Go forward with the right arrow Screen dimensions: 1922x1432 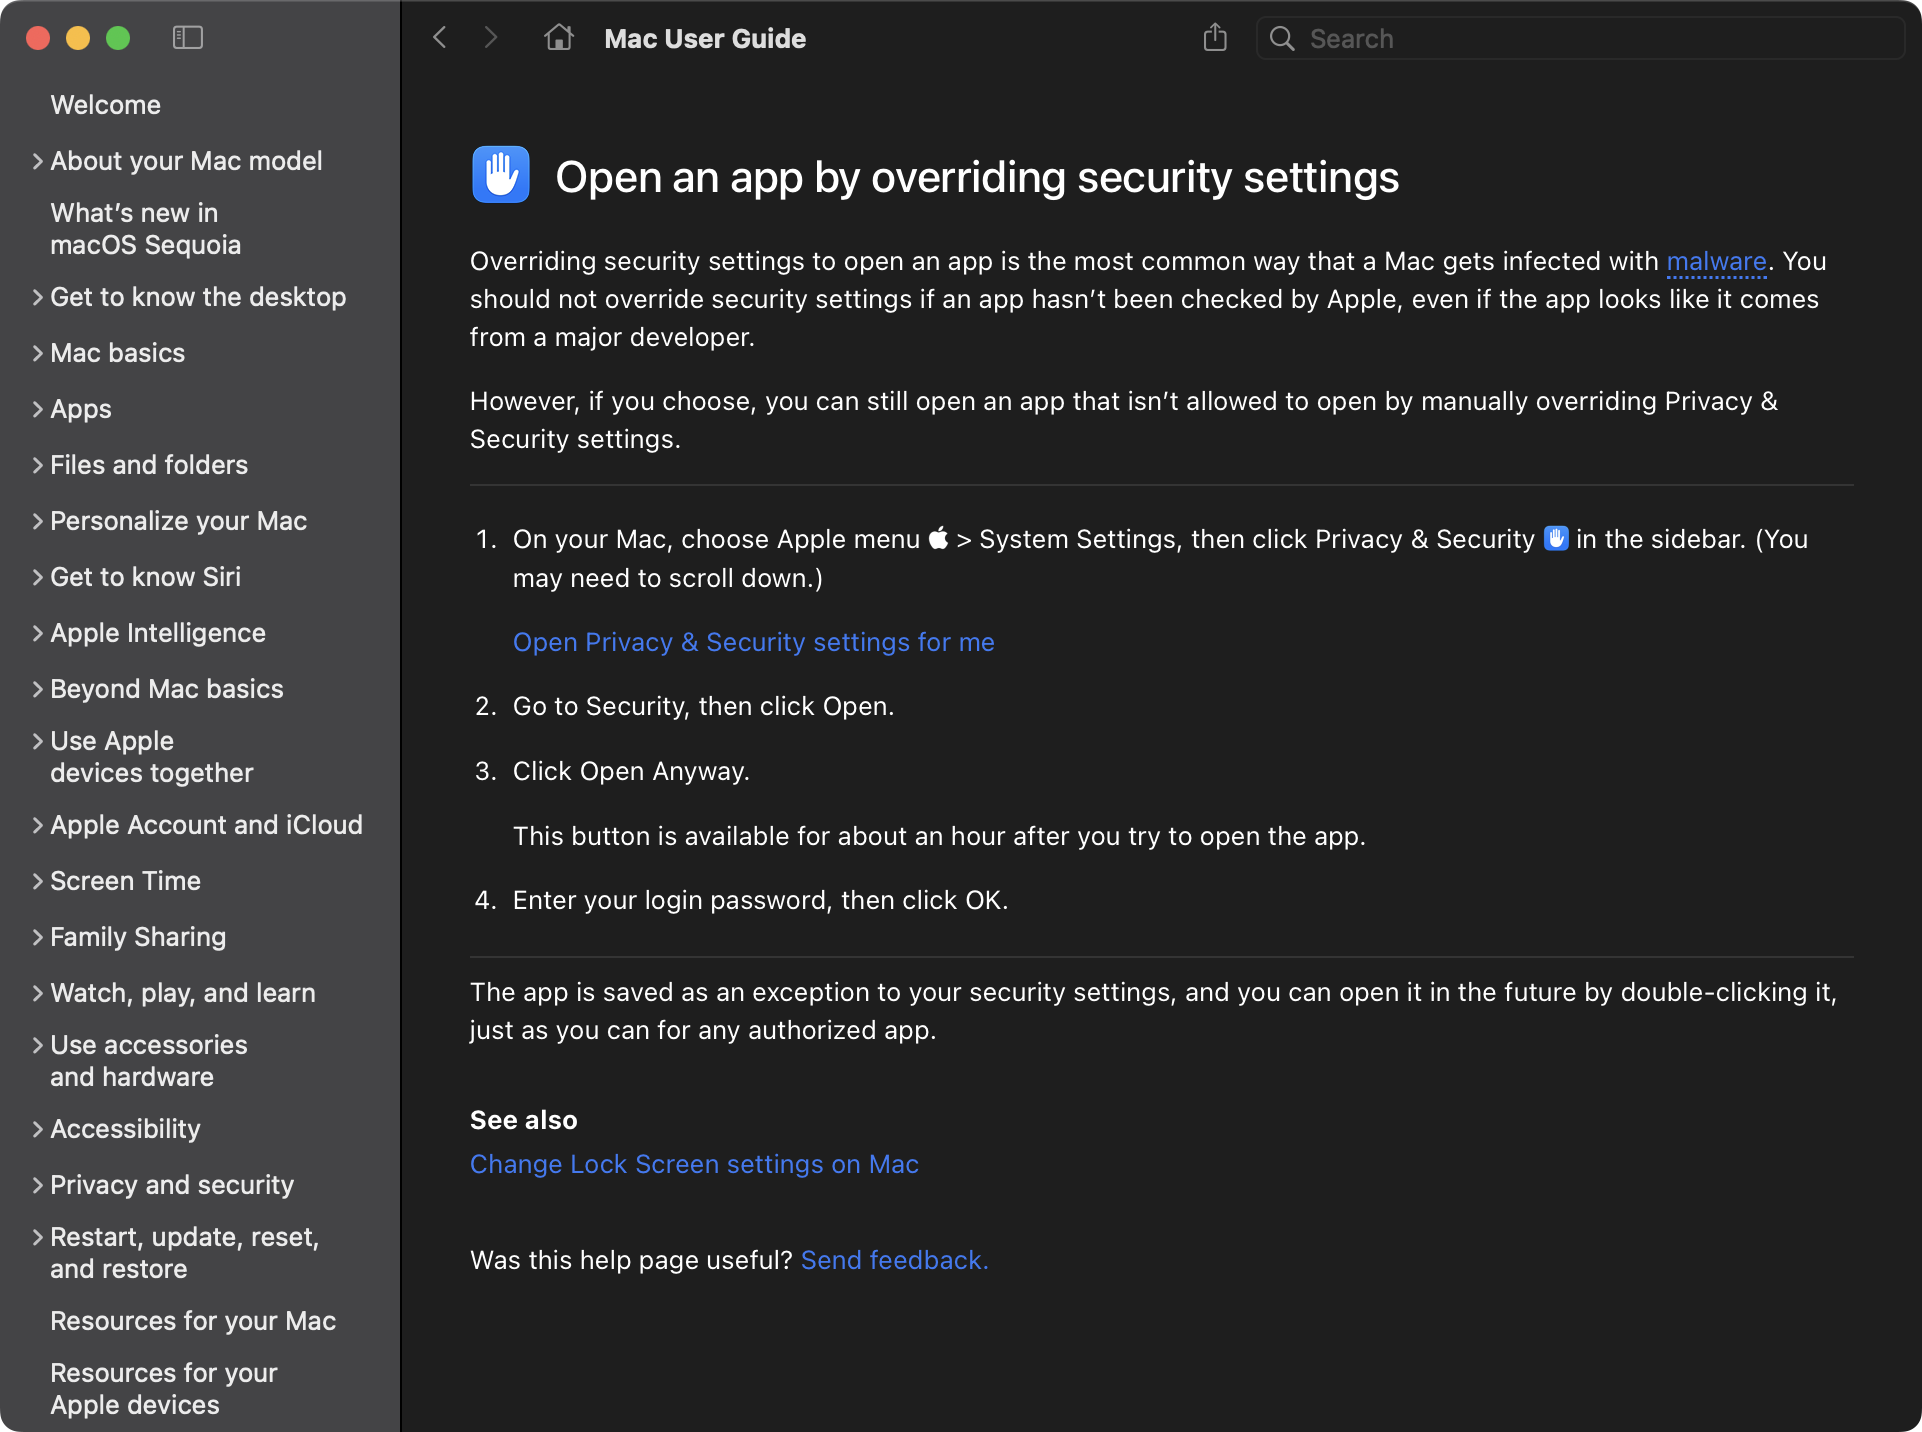point(490,38)
